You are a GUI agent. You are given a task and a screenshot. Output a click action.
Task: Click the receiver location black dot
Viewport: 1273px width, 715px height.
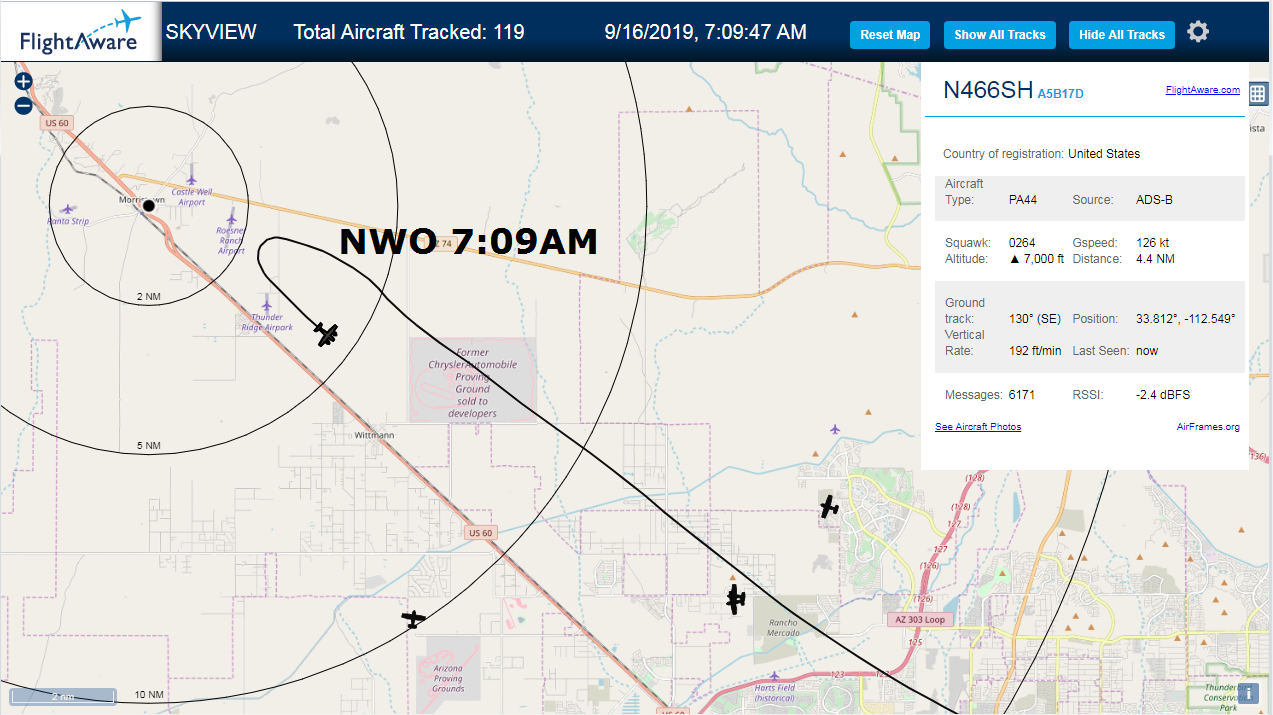[x=148, y=205]
